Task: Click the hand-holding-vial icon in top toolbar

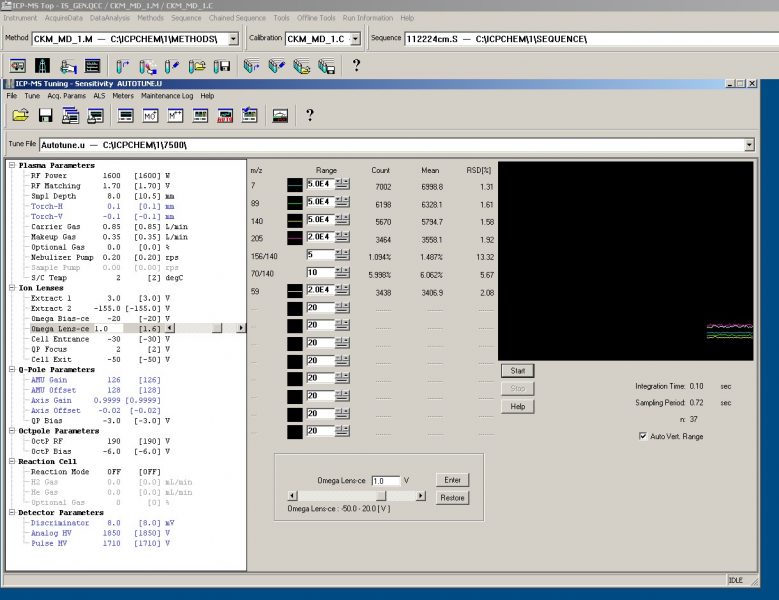Action: pyautogui.click(x=68, y=66)
